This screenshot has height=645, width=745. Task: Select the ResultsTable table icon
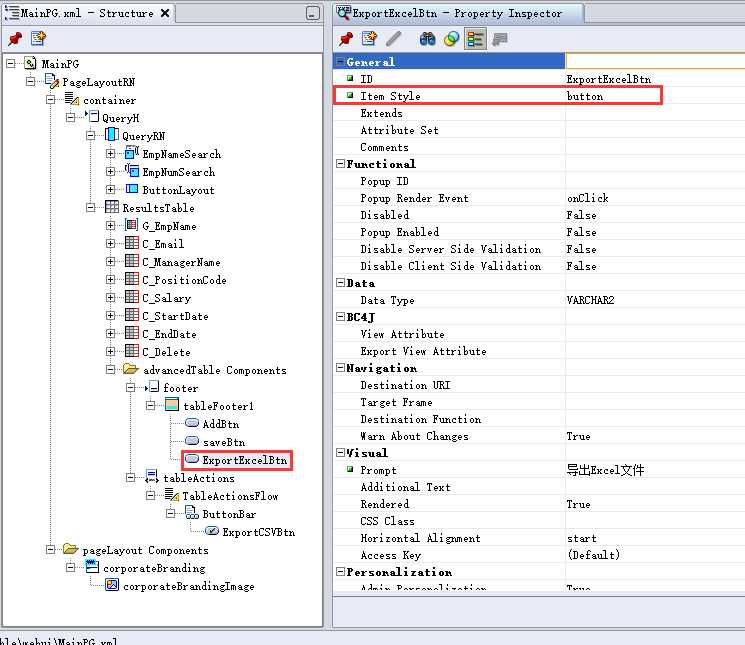pyautogui.click(x=112, y=207)
